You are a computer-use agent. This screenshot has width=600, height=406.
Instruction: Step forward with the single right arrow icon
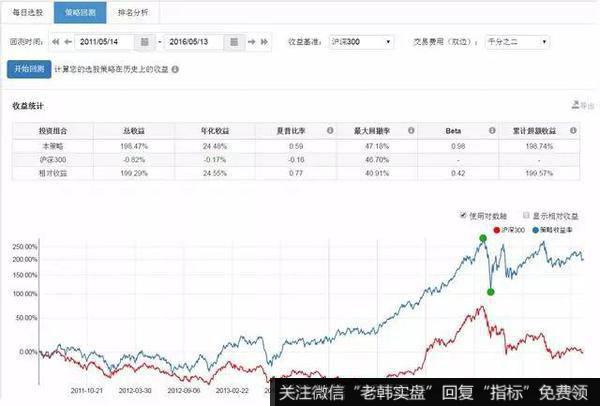(251, 42)
